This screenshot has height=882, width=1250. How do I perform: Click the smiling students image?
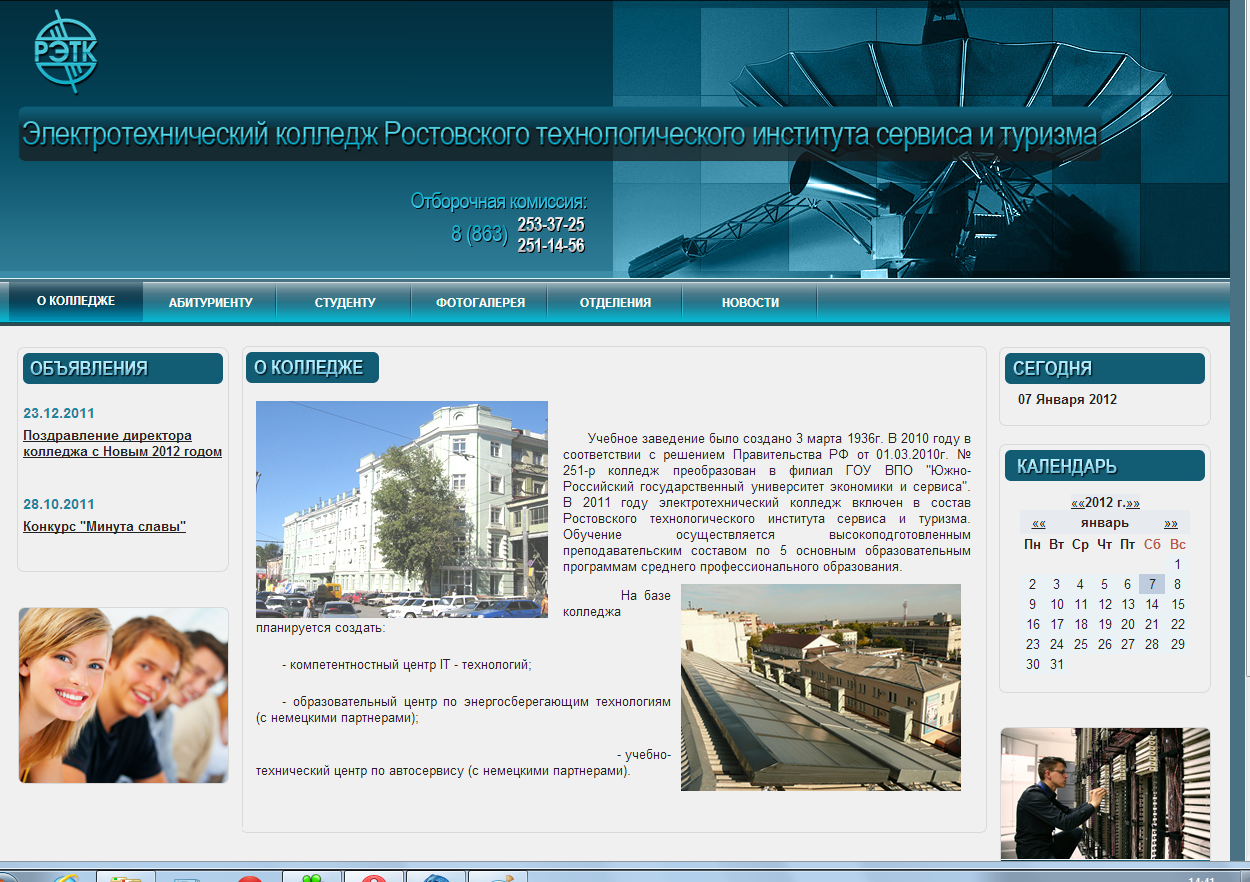(123, 695)
